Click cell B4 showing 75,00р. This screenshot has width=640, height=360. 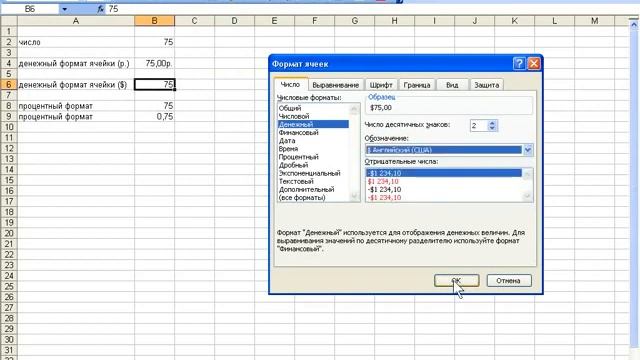click(154, 63)
